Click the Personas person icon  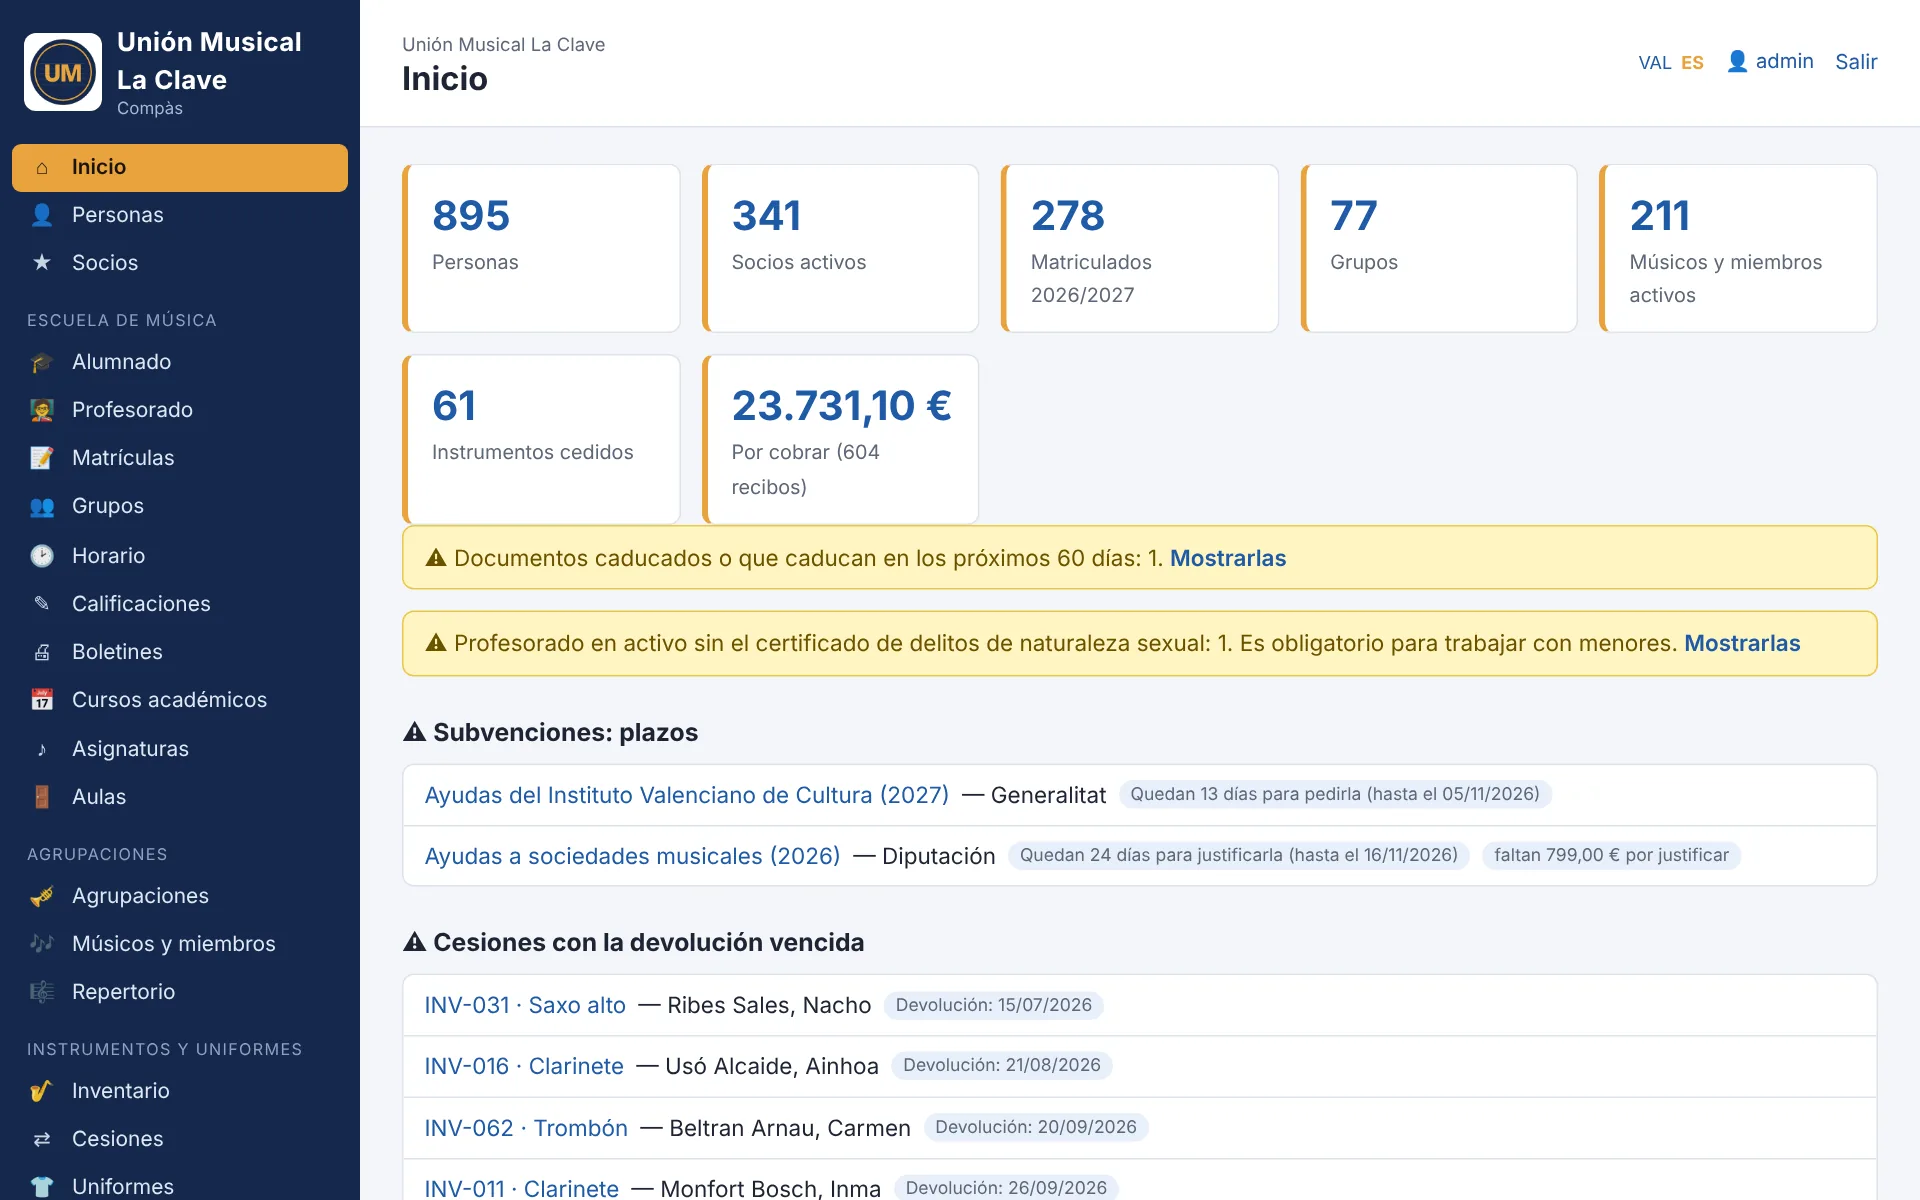[x=42, y=215]
